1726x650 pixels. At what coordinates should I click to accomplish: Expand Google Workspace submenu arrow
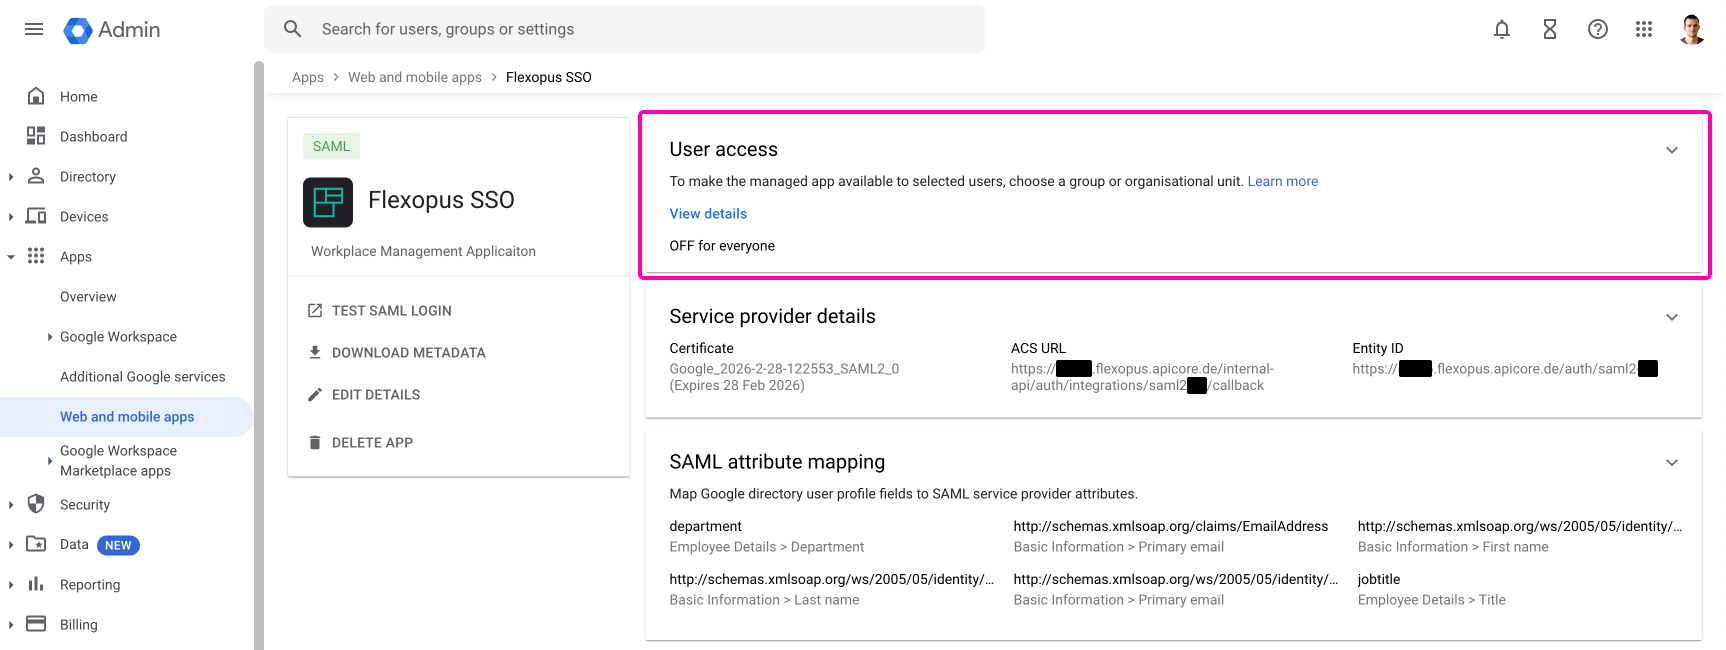pos(50,337)
